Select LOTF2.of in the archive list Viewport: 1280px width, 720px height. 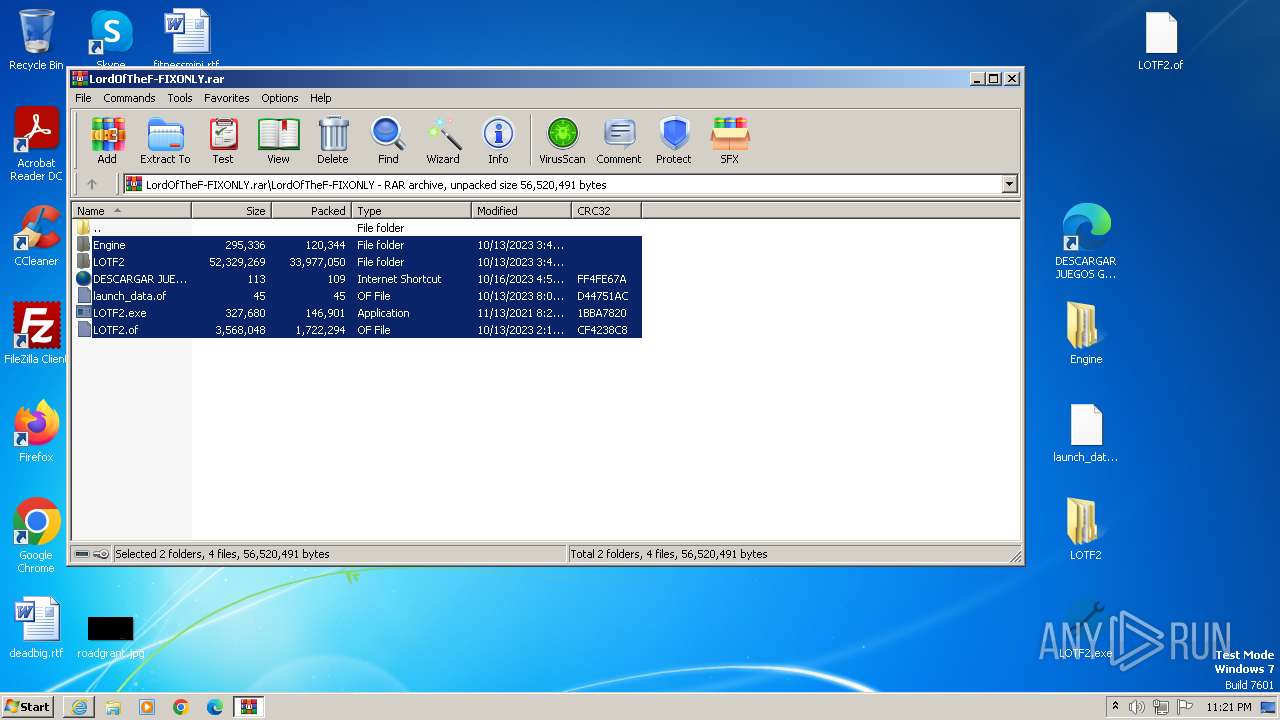[x=357, y=330]
